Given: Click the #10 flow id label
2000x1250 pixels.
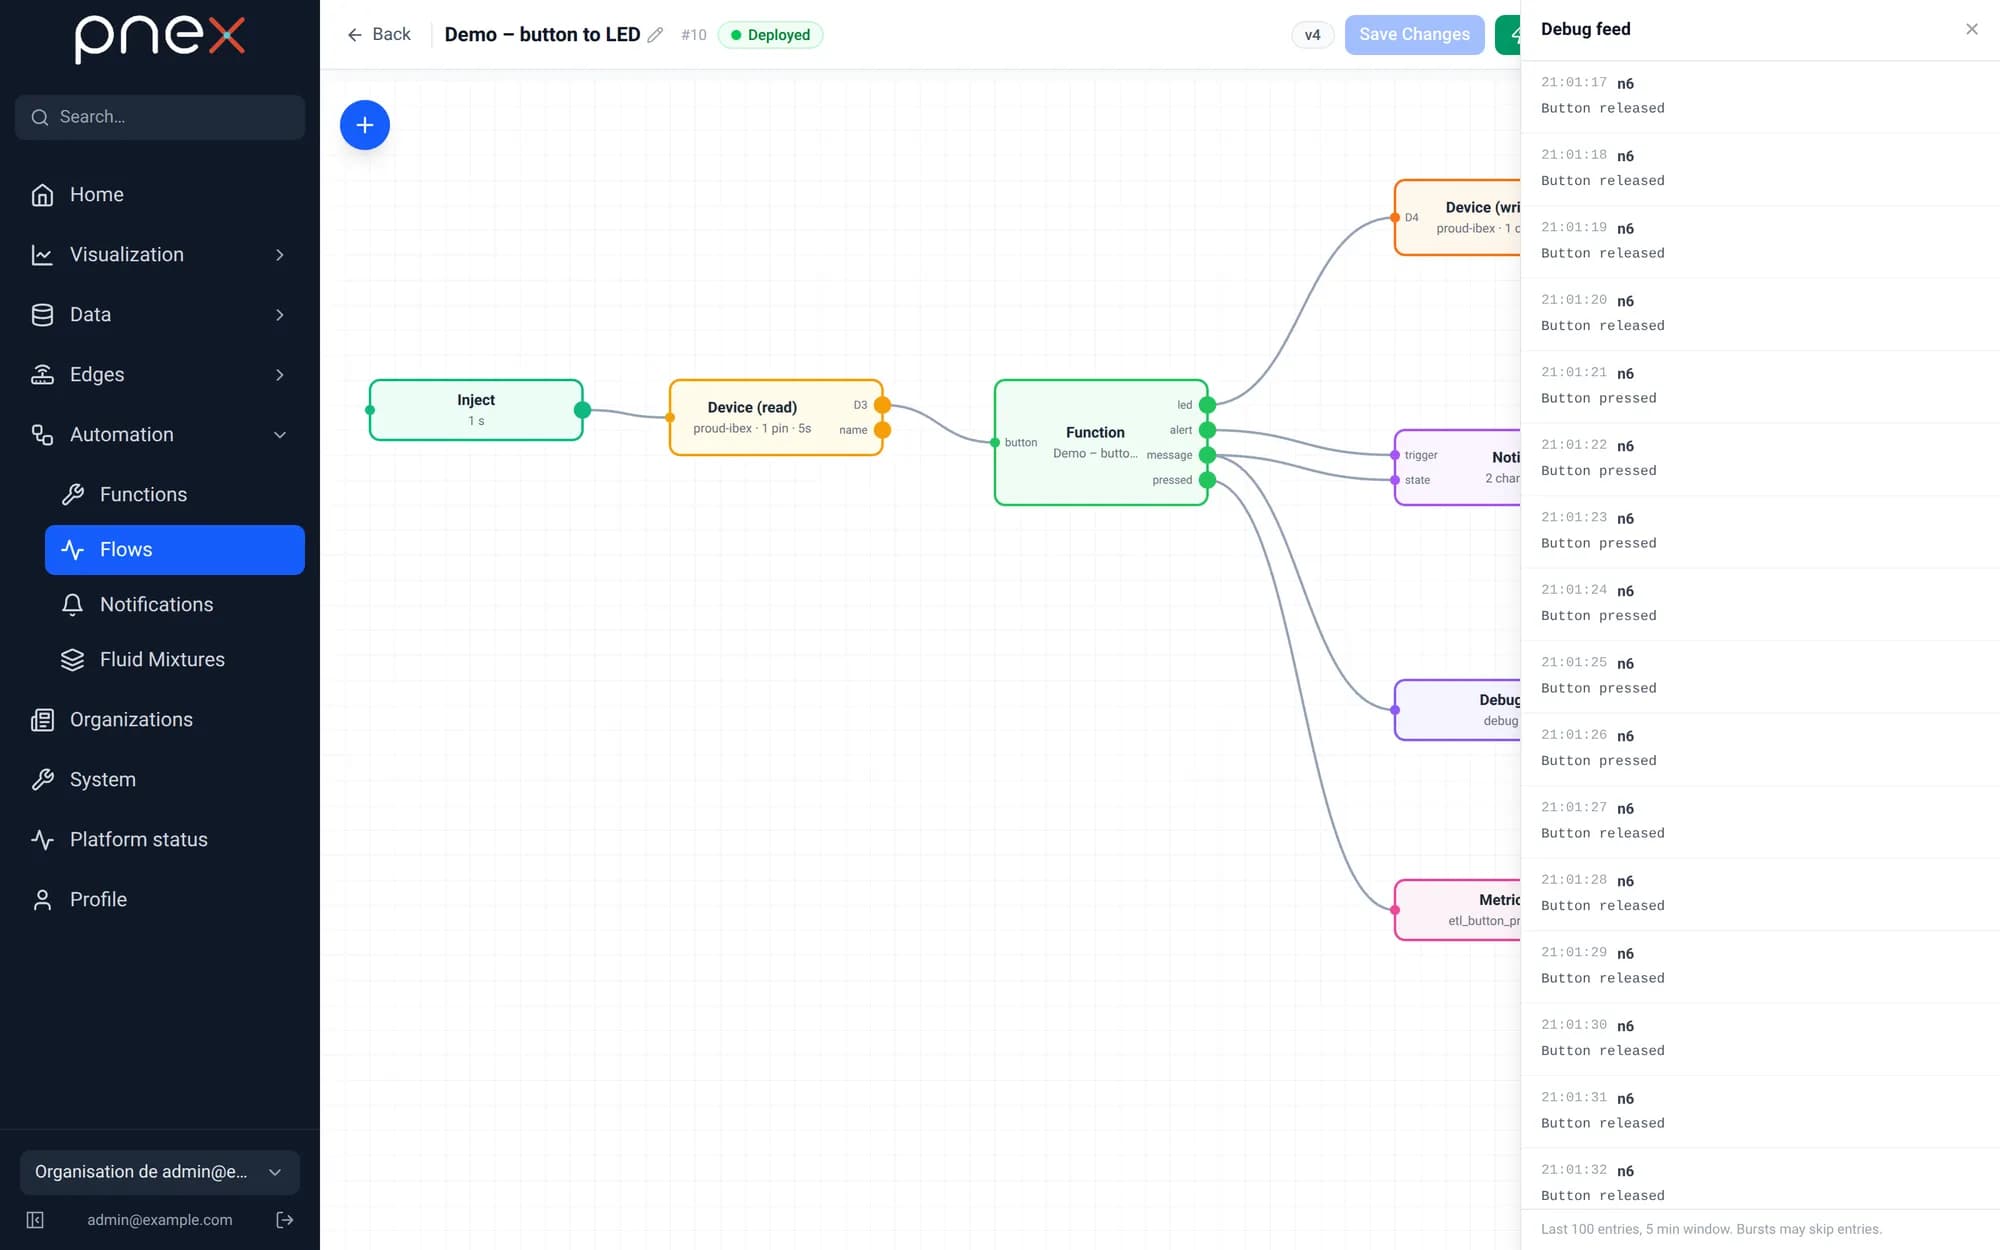Looking at the screenshot, I should pyautogui.click(x=693, y=35).
